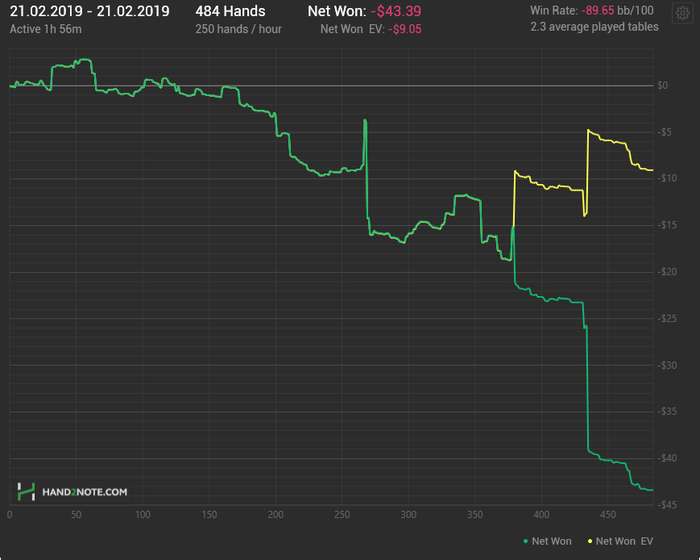Click the Win Rate -89.65 bb/100 text
The image size is (700, 560).
click(592, 11)
